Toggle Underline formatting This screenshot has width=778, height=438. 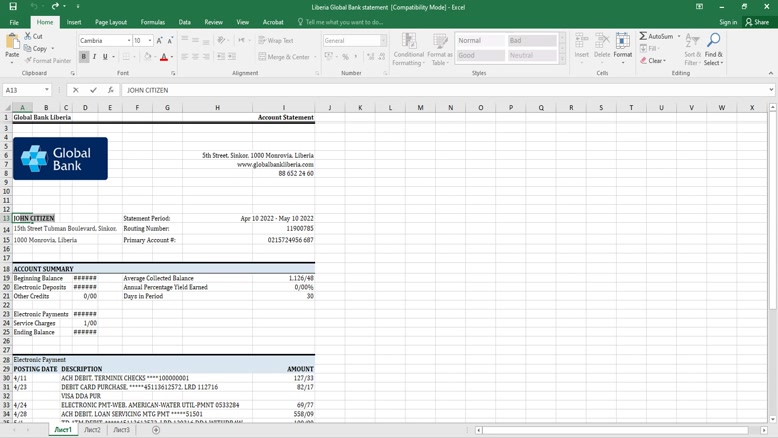point(105,57)
